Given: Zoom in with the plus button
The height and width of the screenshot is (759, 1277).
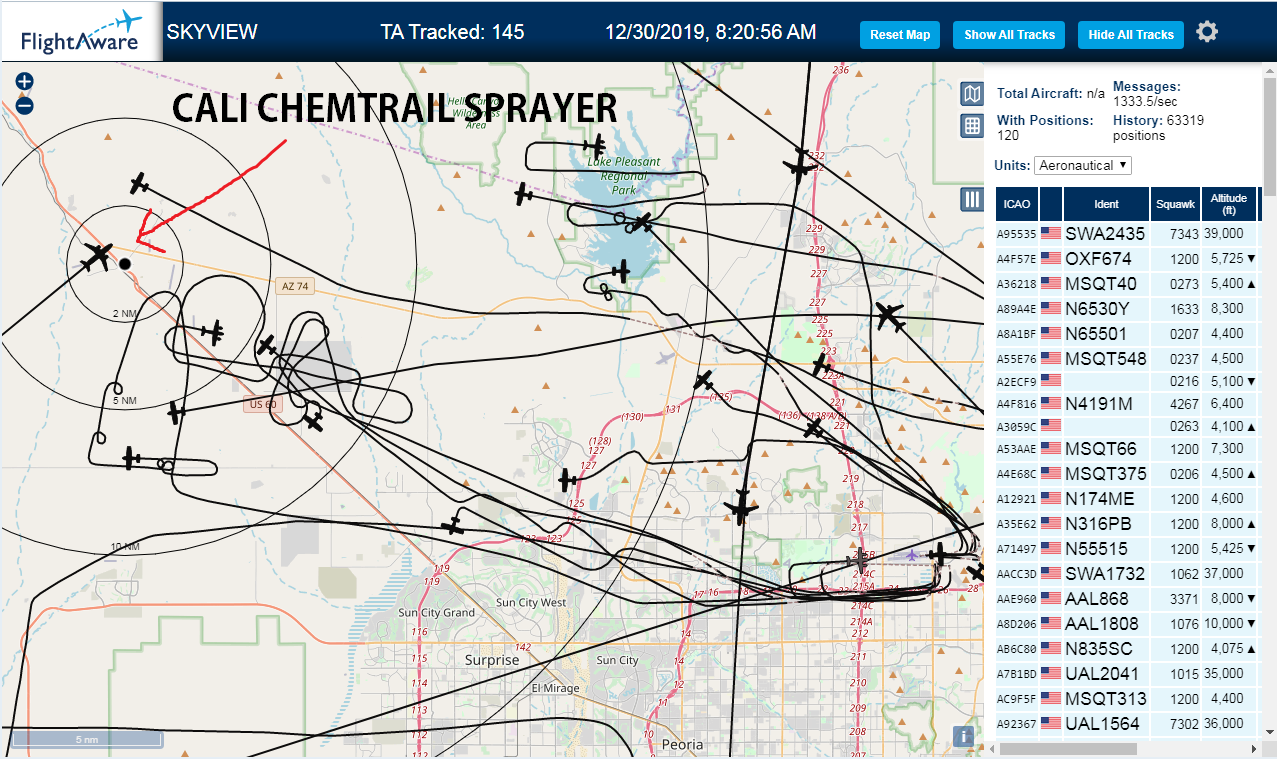Looking at the screenshot, I should [x=25, y=81].
